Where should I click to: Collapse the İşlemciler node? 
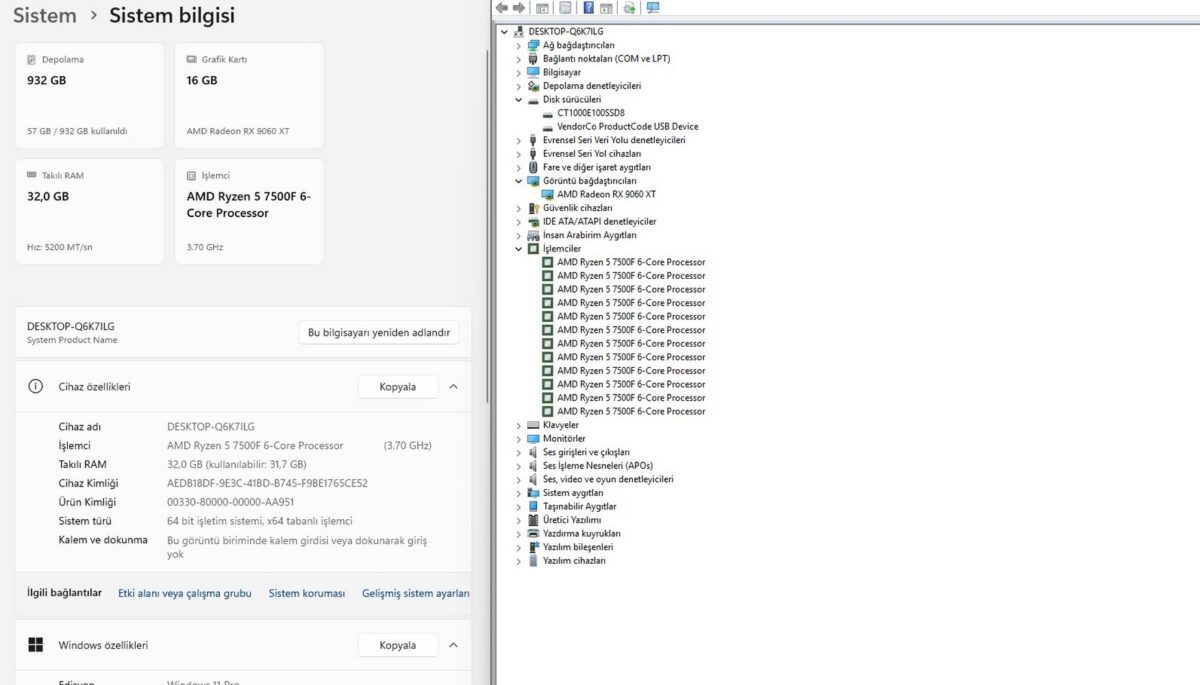[x=518, y=249]
